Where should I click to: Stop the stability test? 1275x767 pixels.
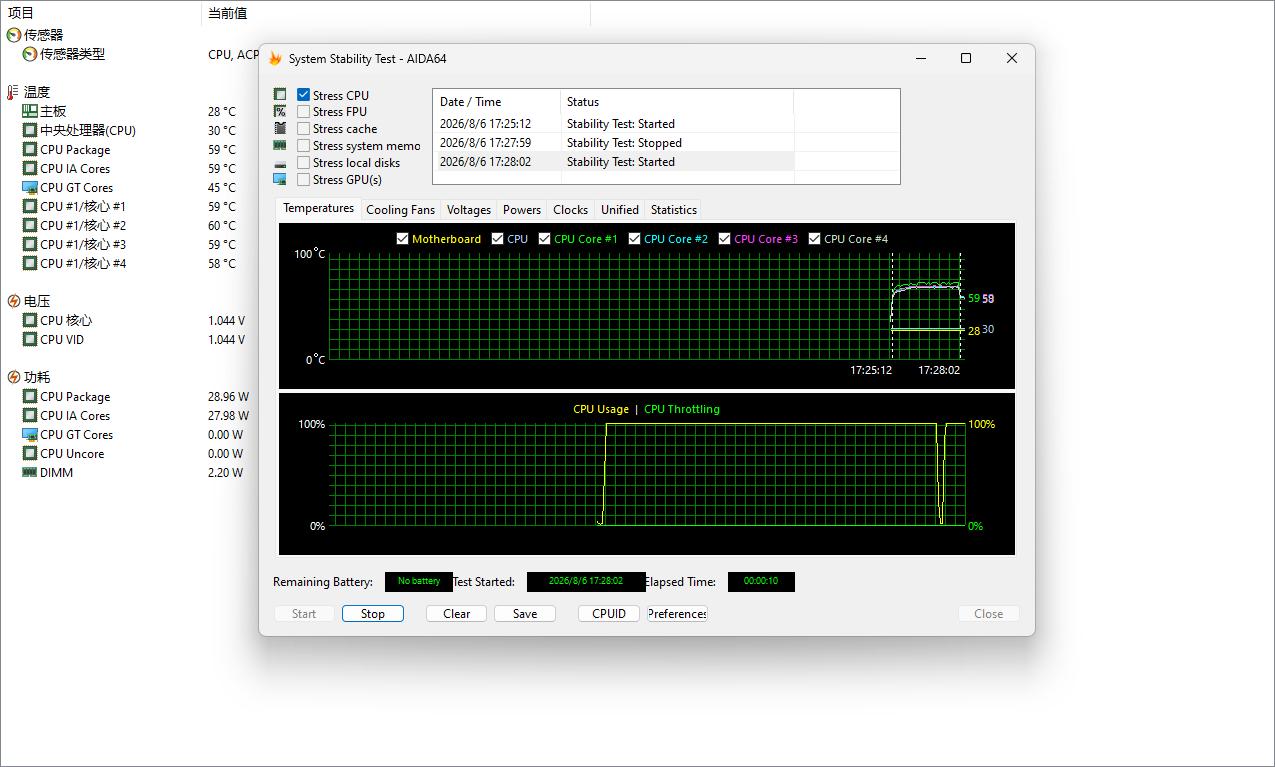tap(373, 614)
